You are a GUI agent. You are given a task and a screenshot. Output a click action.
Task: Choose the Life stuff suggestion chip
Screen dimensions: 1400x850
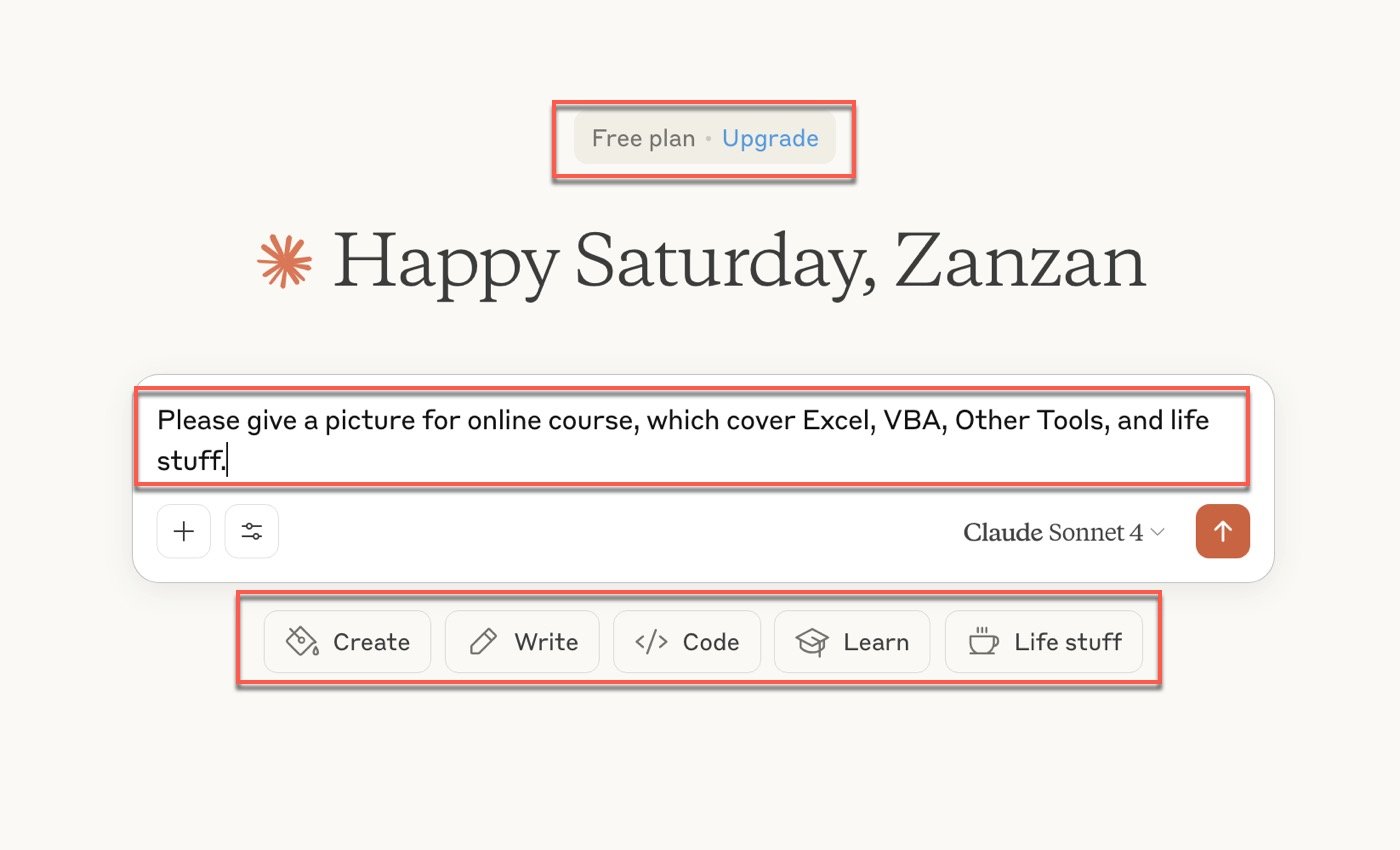coord(1044,641)
